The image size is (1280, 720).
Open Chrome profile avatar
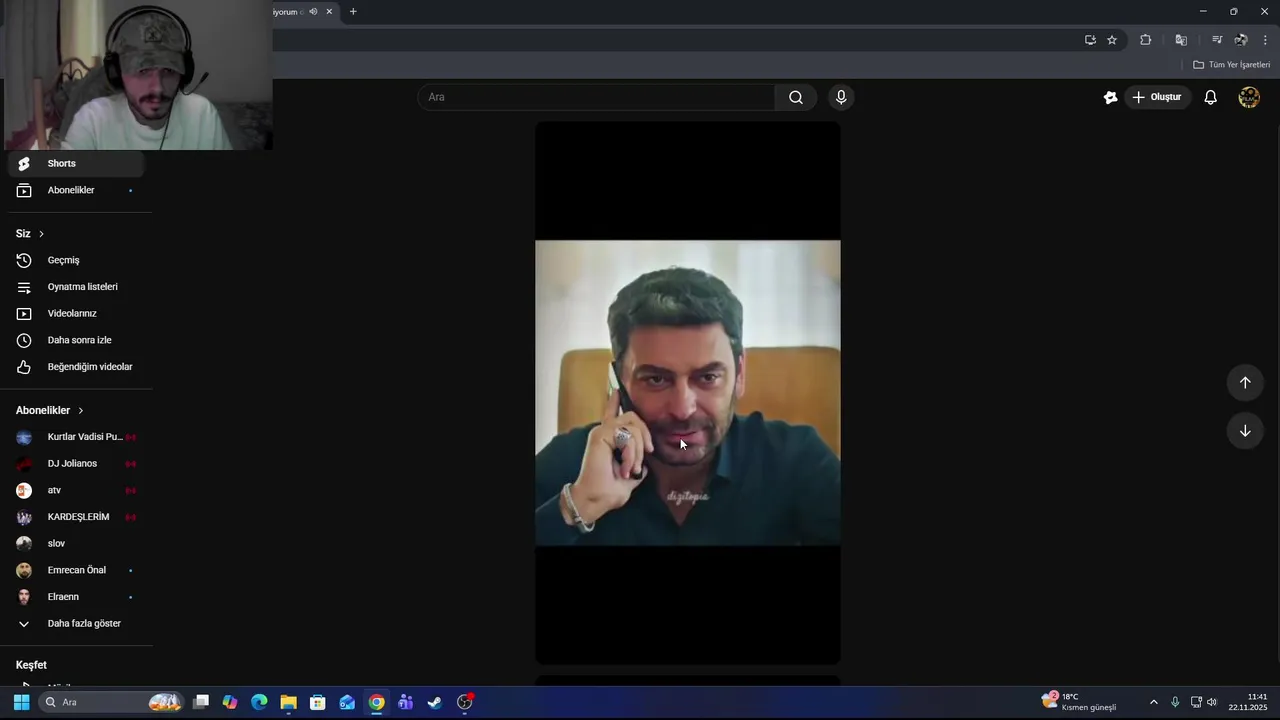[1241, 40]
